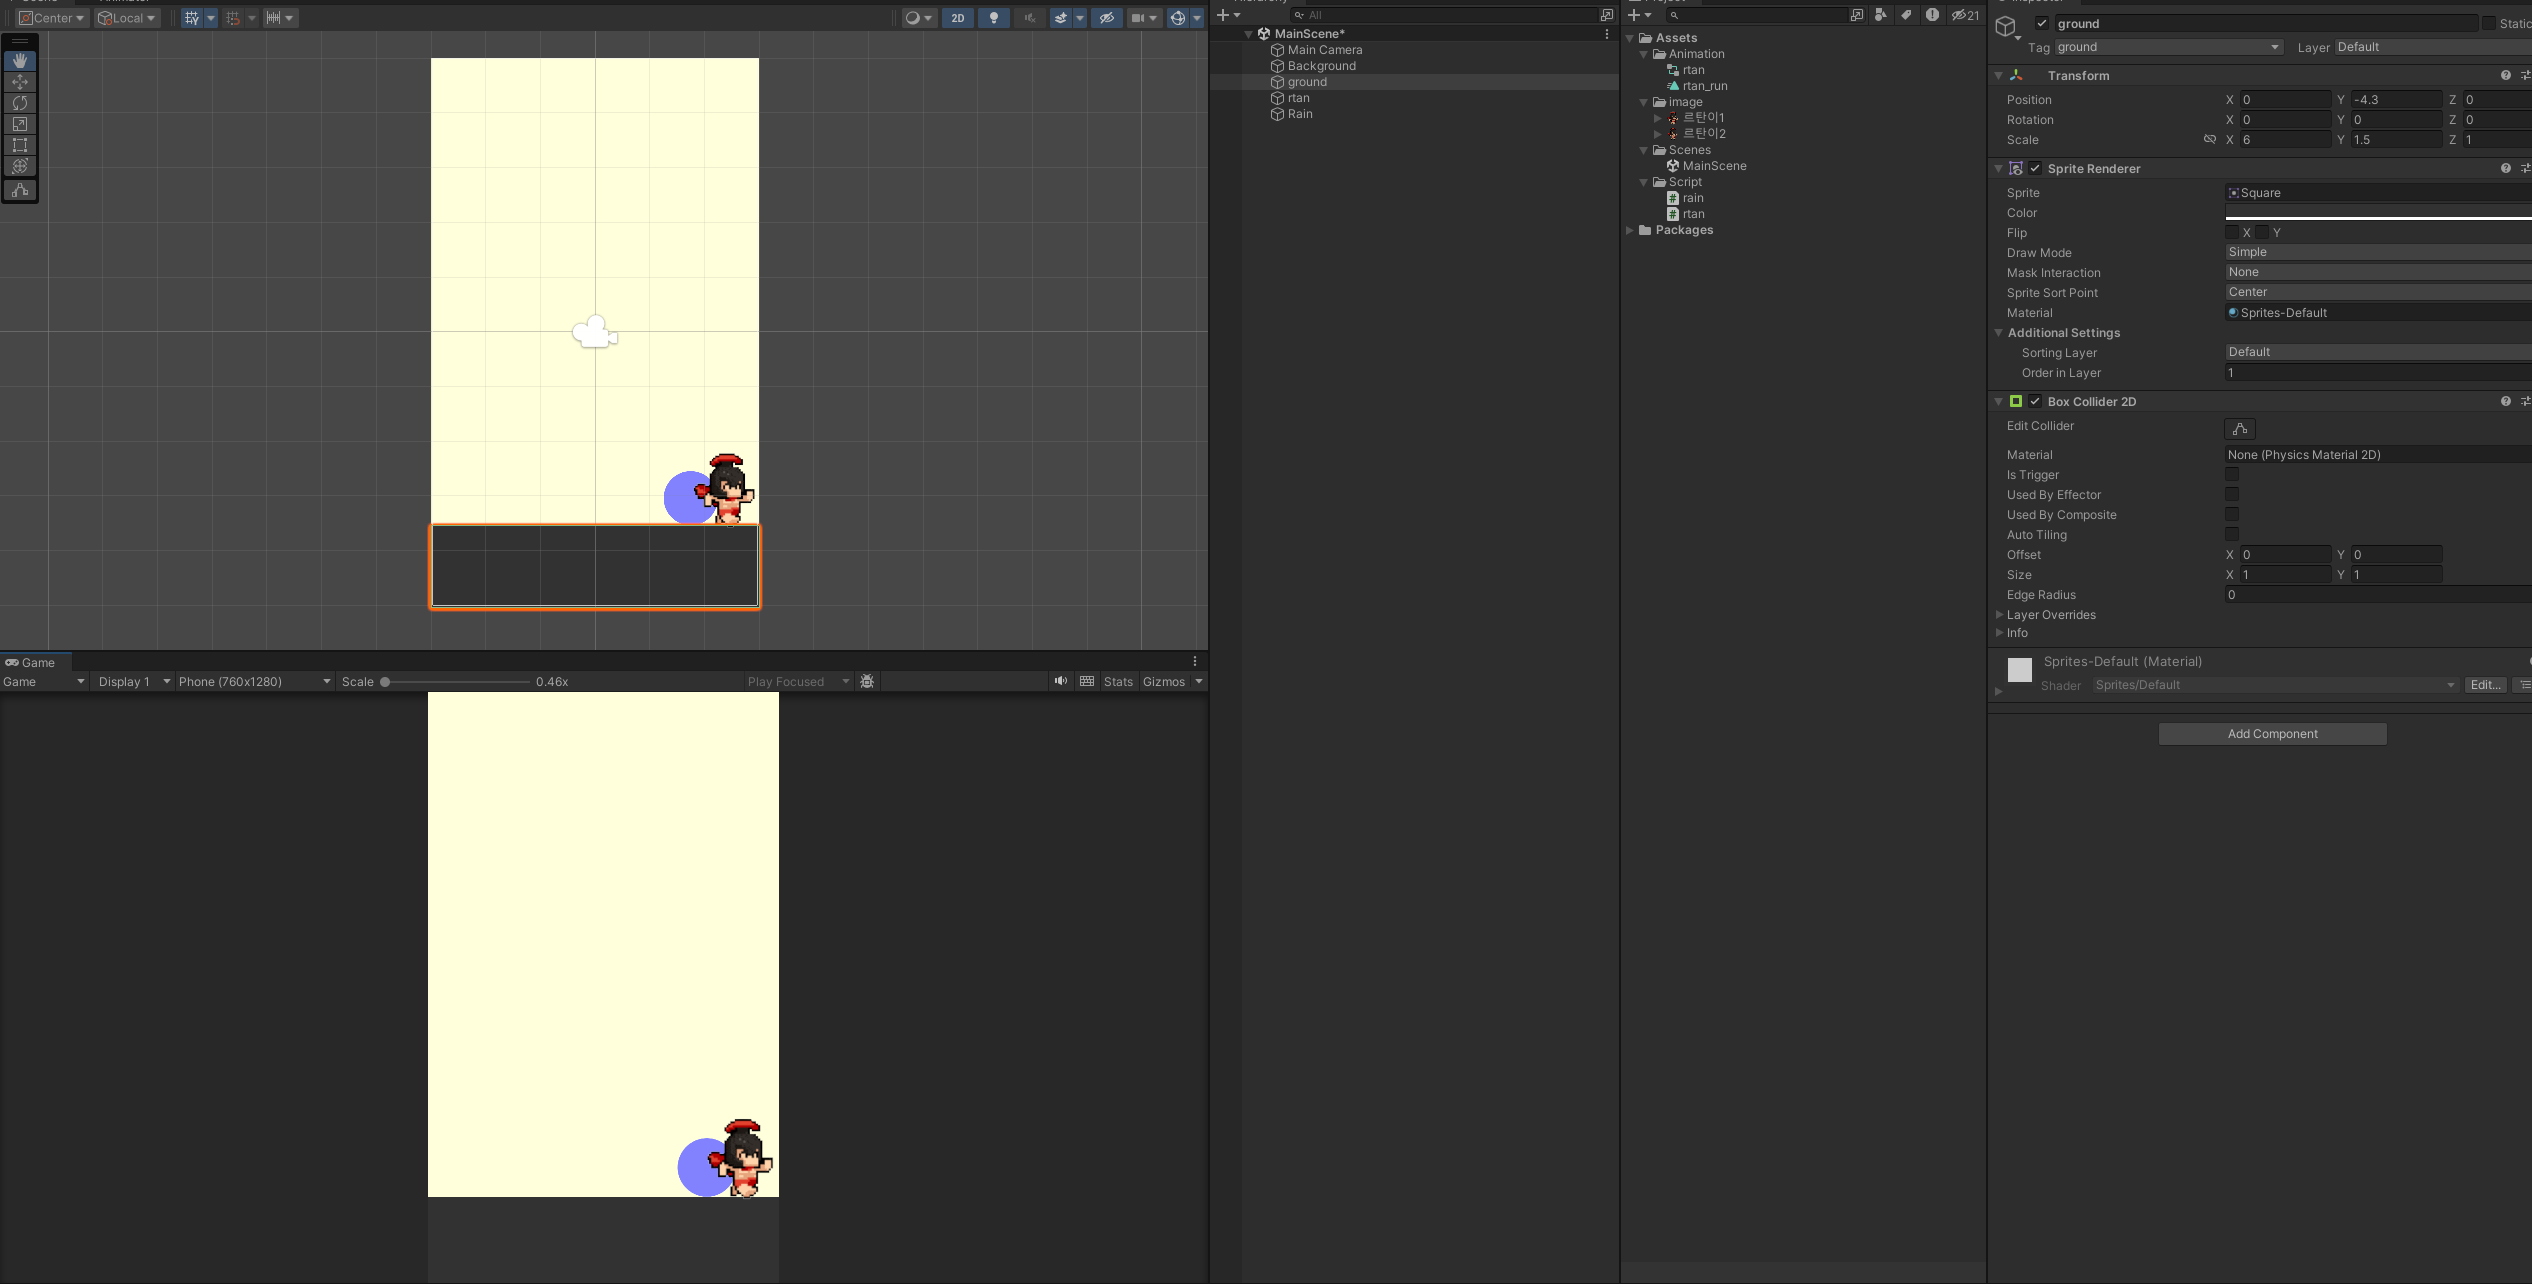
Task: Select rain script asset
Action: [x=1692, y=198]
